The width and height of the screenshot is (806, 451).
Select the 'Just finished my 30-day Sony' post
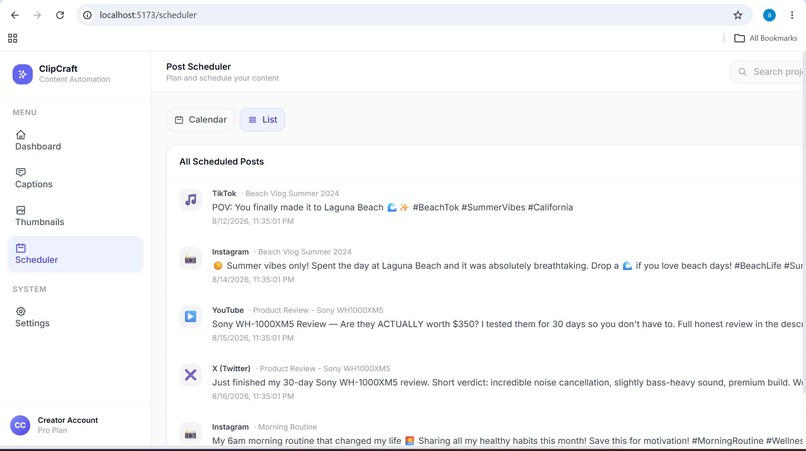(486, 382)
